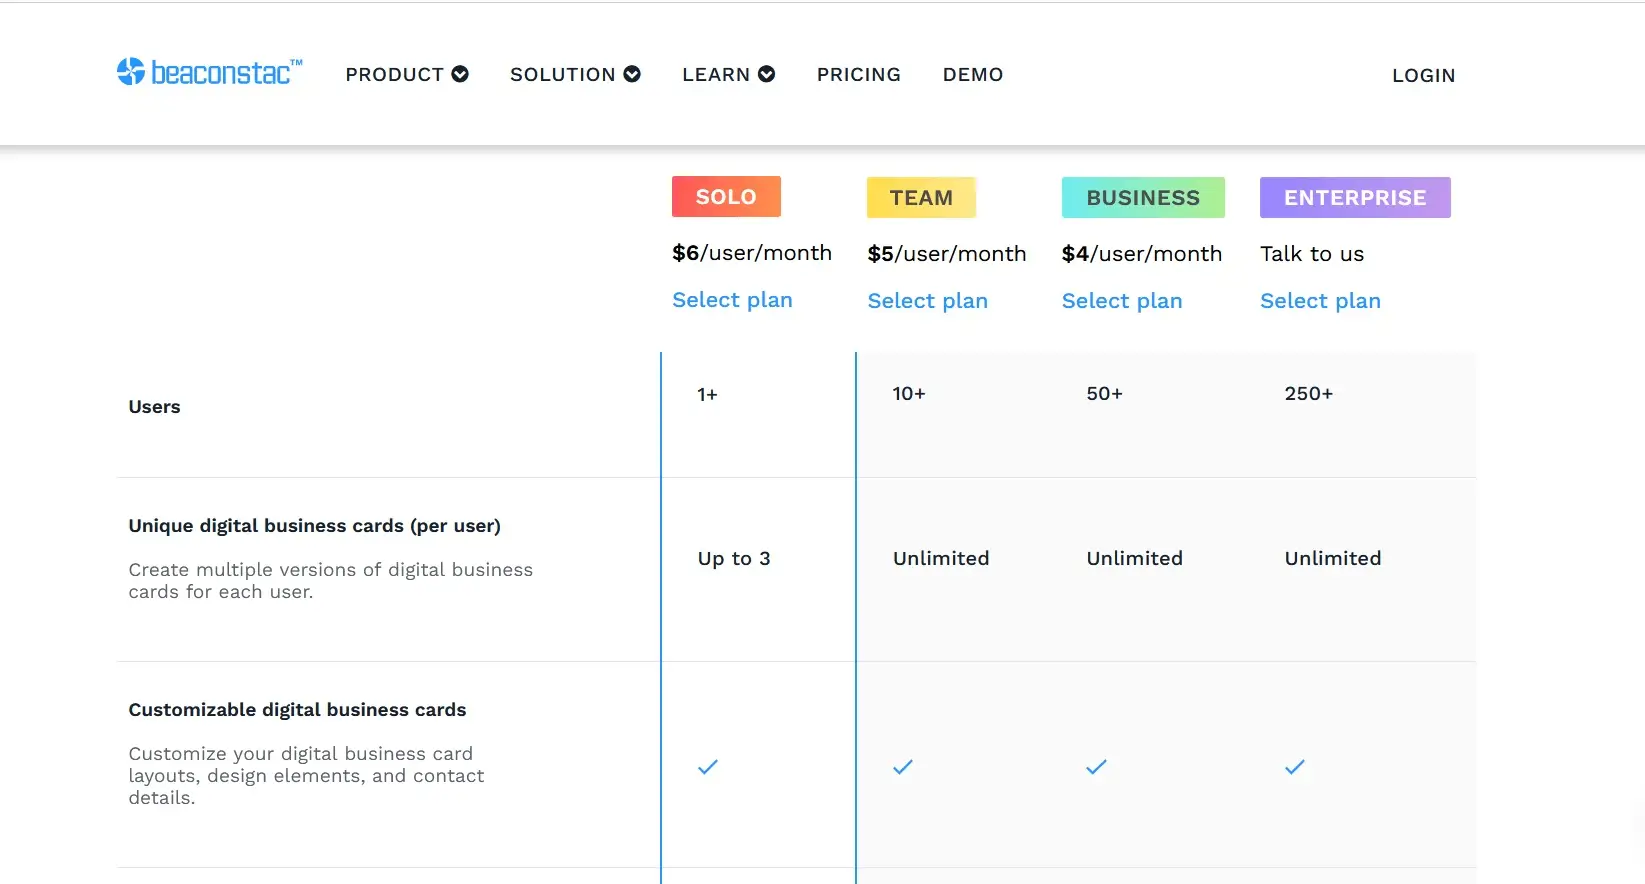Choose Select plan for Business

pos(1121,301)
